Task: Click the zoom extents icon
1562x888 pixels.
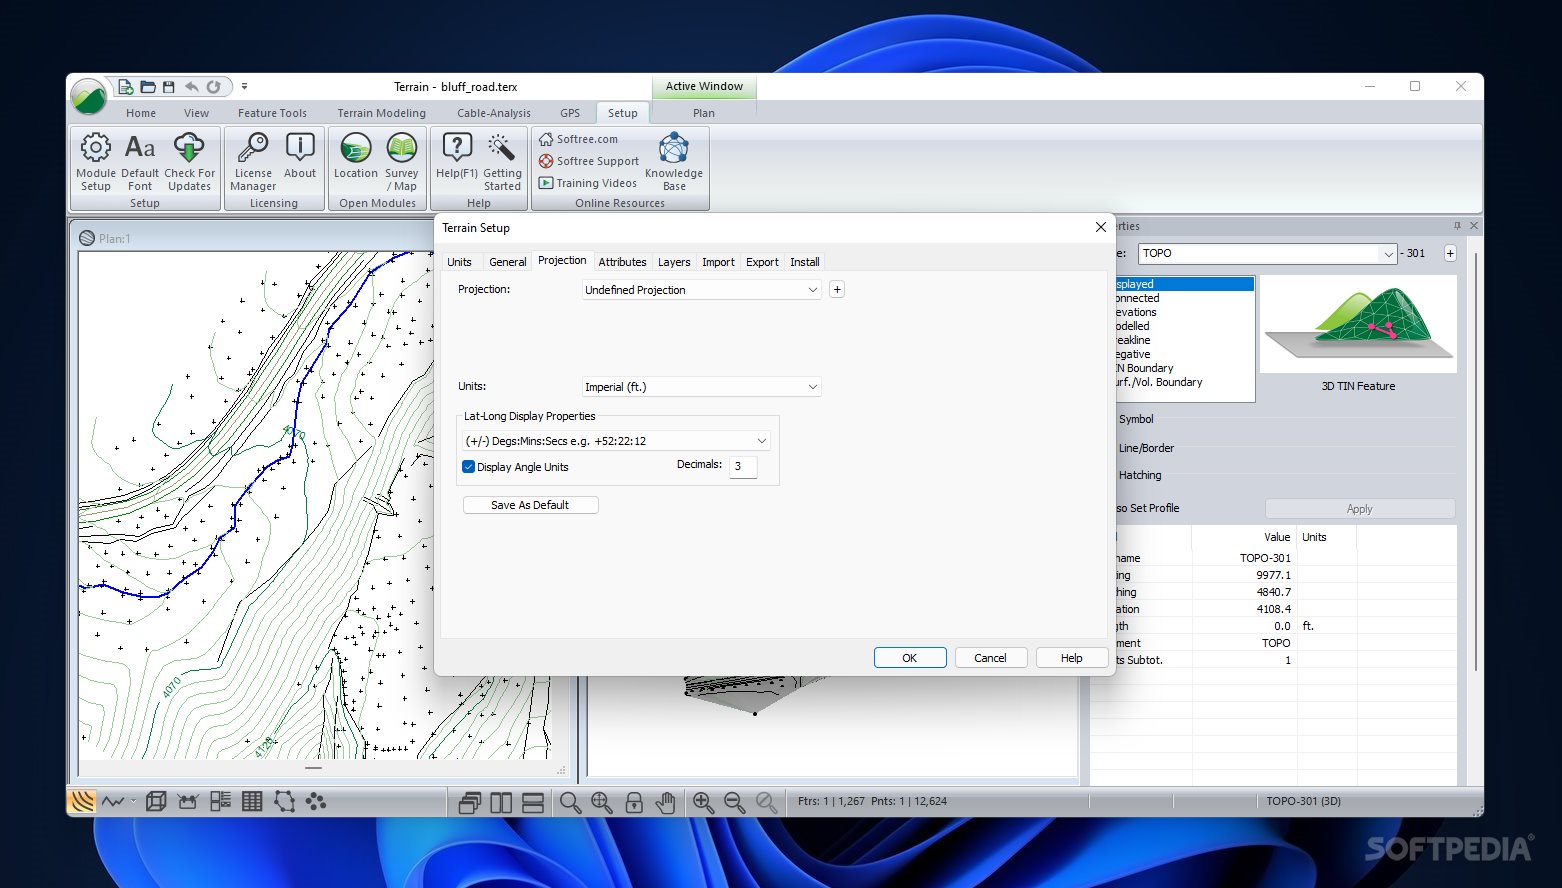Action: 601,802
